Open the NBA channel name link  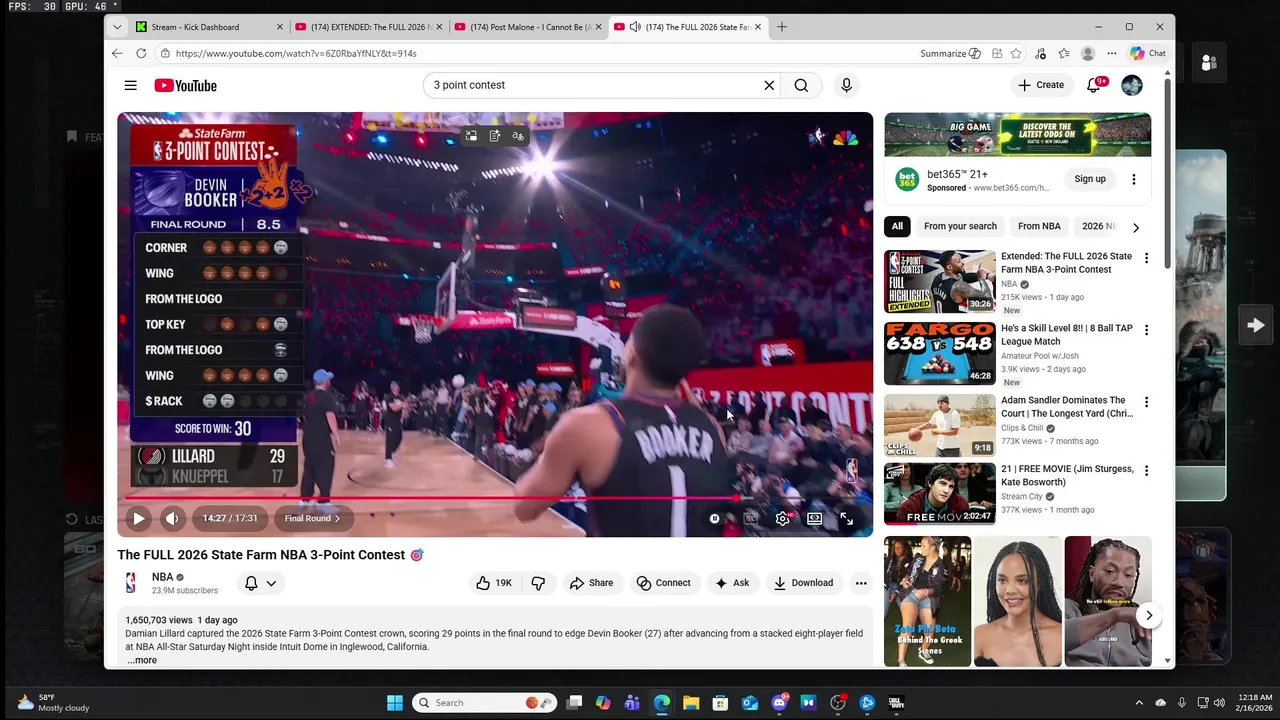162,577
